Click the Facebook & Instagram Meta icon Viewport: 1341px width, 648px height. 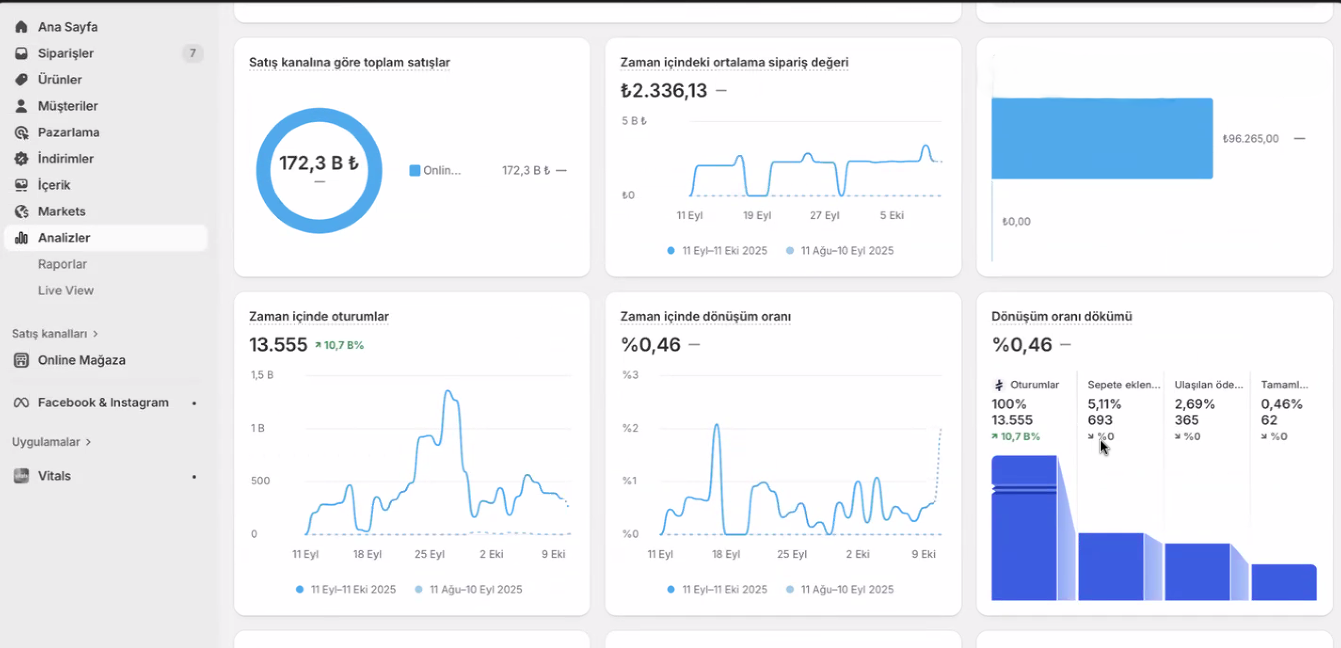tap(21, 403)
